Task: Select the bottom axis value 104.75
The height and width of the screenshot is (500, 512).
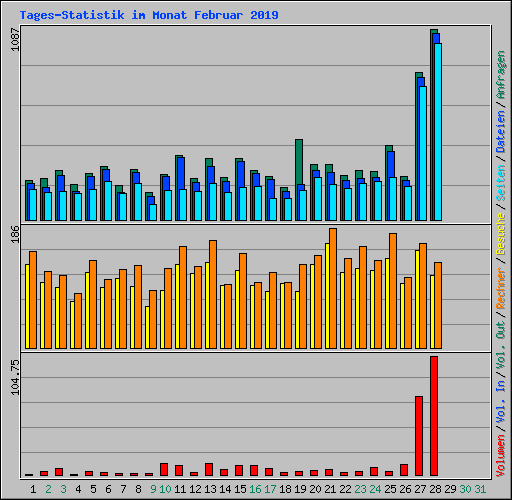Action: click(x=15, y=377)
